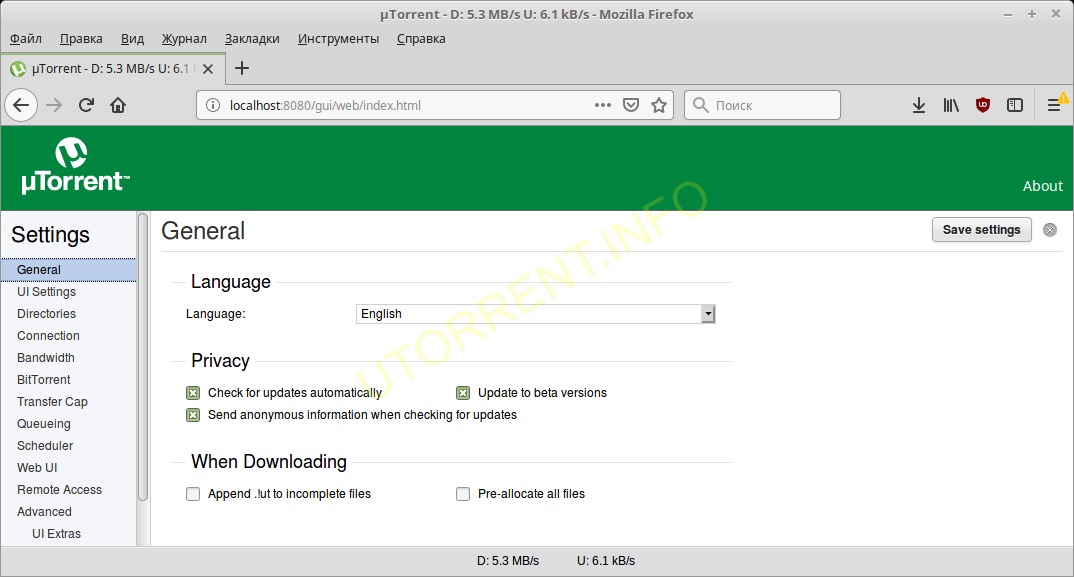Open UI Settings section
This screenshot has width=1074, height=577.
[47, 292]
